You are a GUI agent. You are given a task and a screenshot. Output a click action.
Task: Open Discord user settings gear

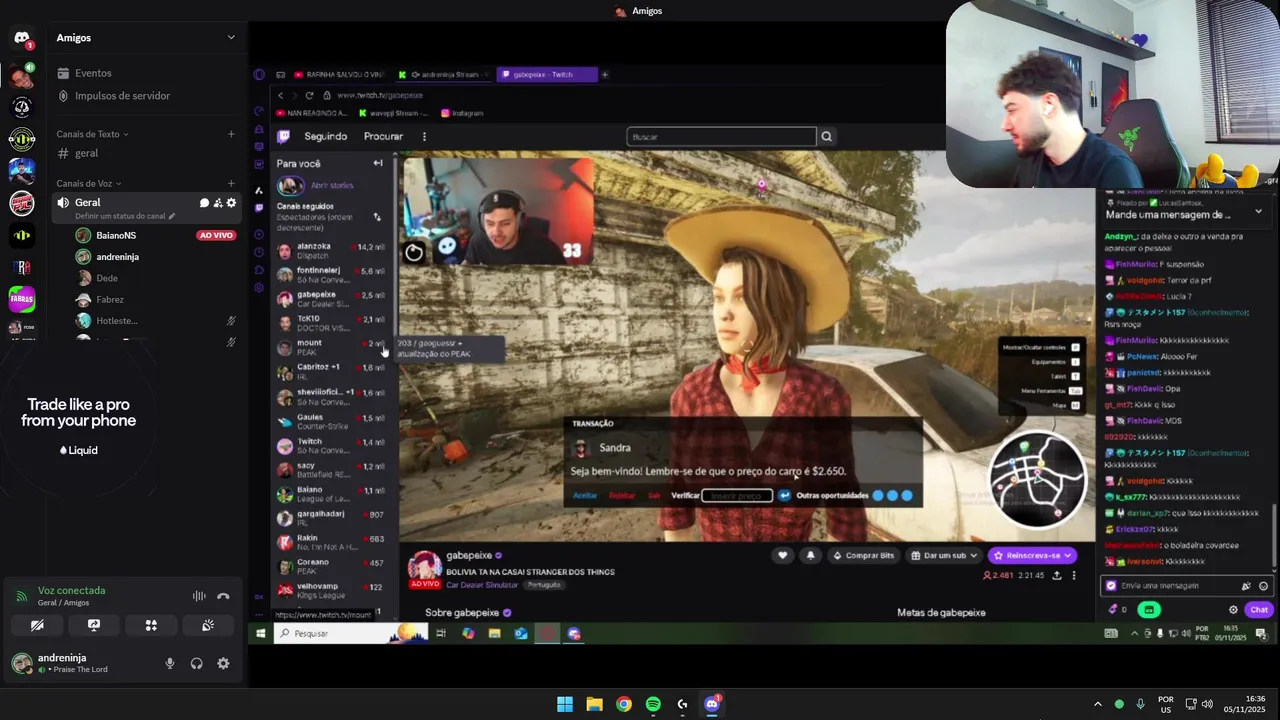[223, 663]
